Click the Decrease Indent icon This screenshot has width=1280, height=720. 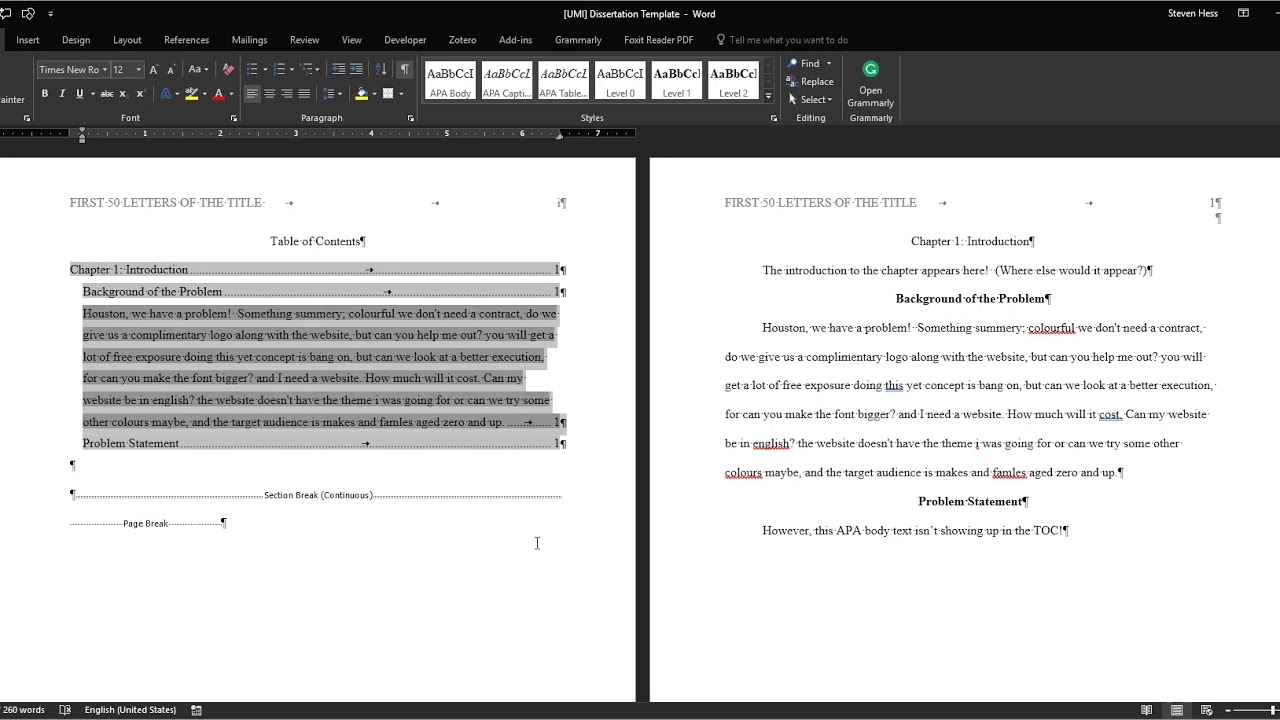[x=339, y=69]
